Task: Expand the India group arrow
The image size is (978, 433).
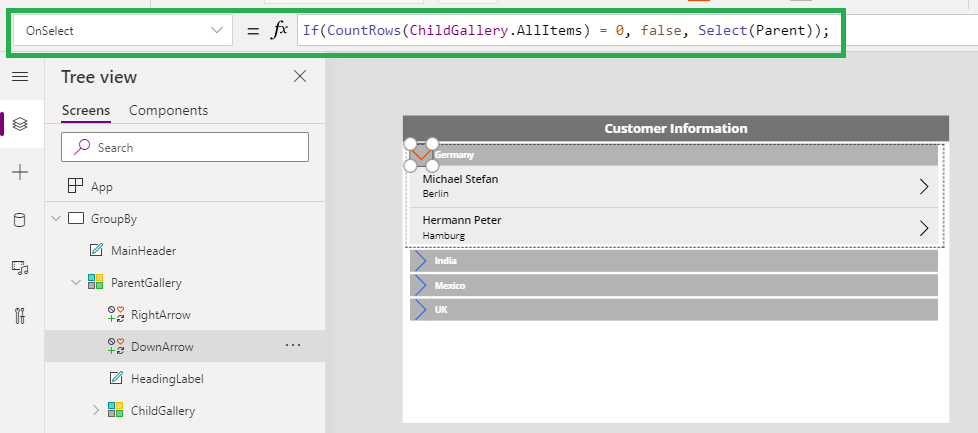Action: pos(421,261)
